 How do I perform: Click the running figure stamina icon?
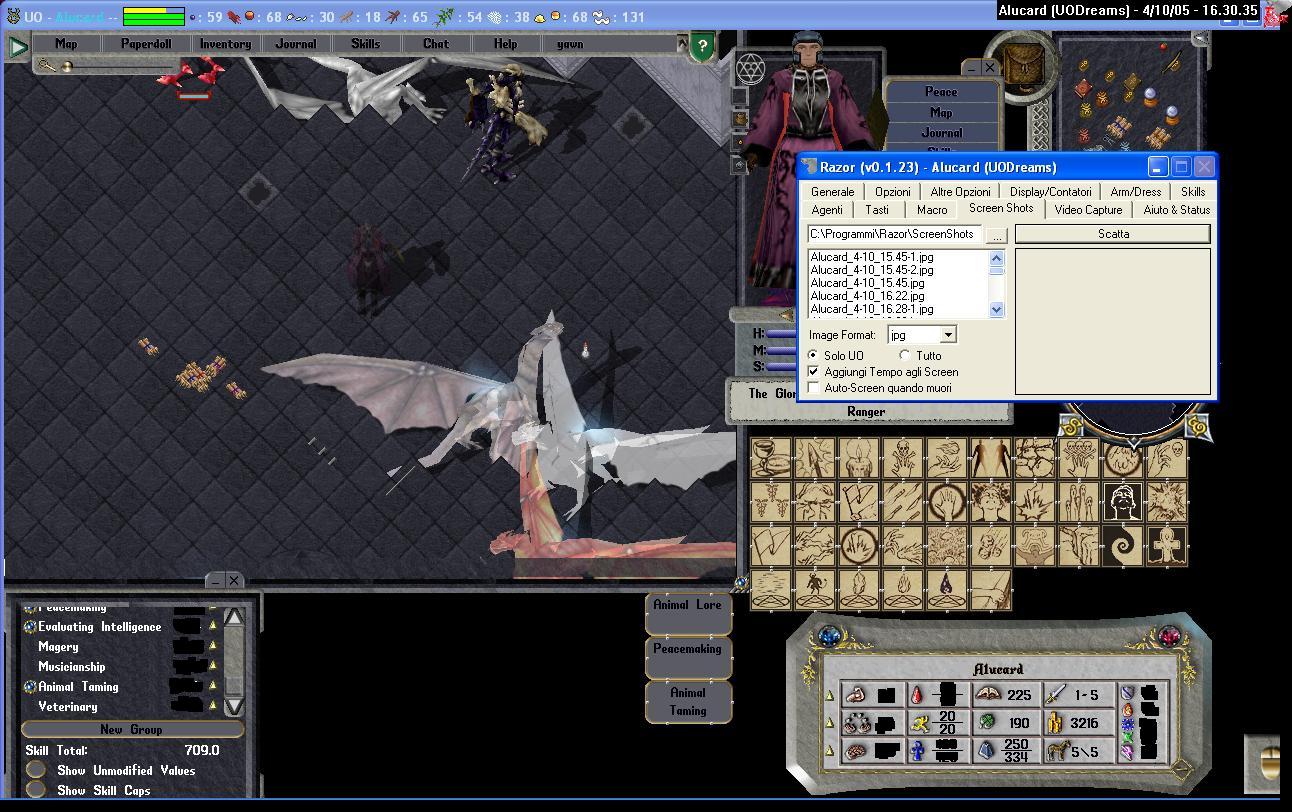(920, 724)
